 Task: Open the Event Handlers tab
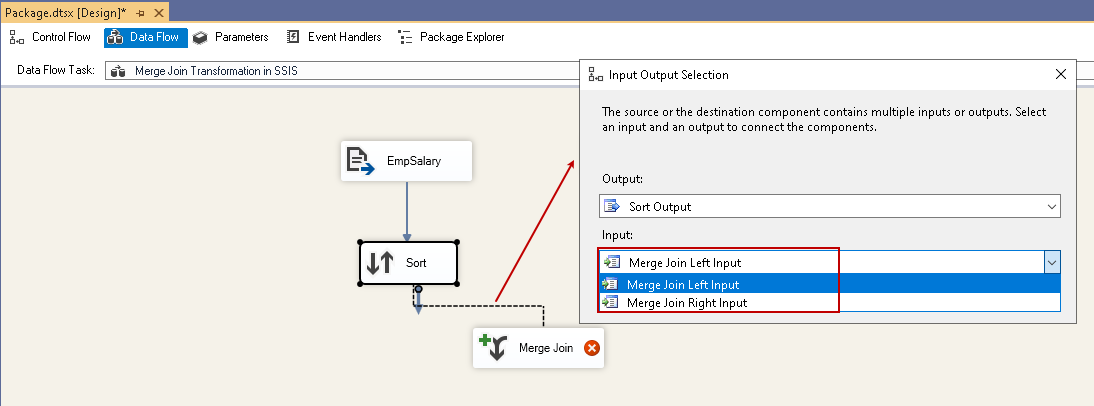333,37
